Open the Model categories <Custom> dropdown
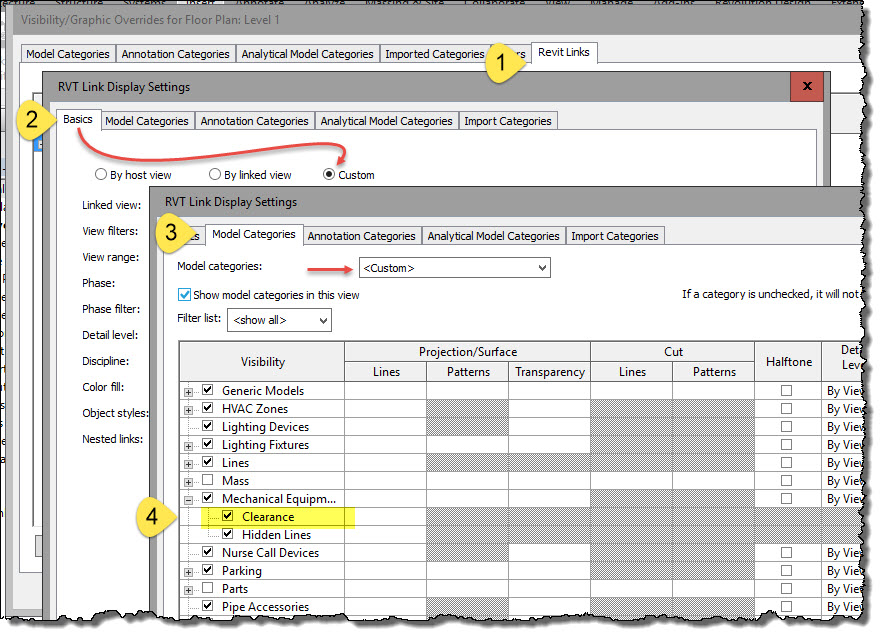882x636 pixels. 454,268
